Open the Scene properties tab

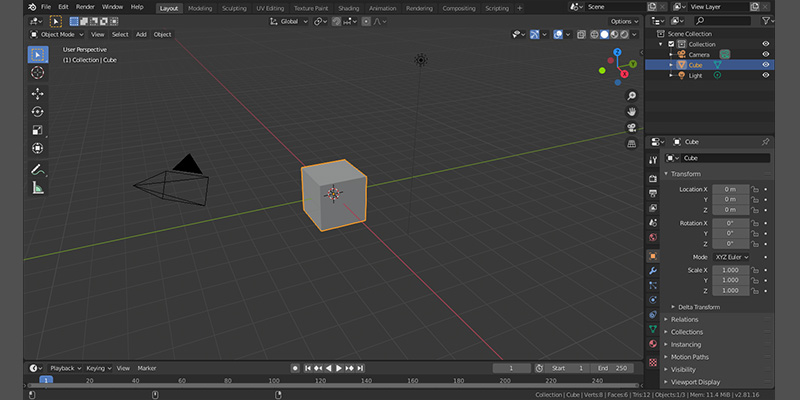[x=653, y=223]
